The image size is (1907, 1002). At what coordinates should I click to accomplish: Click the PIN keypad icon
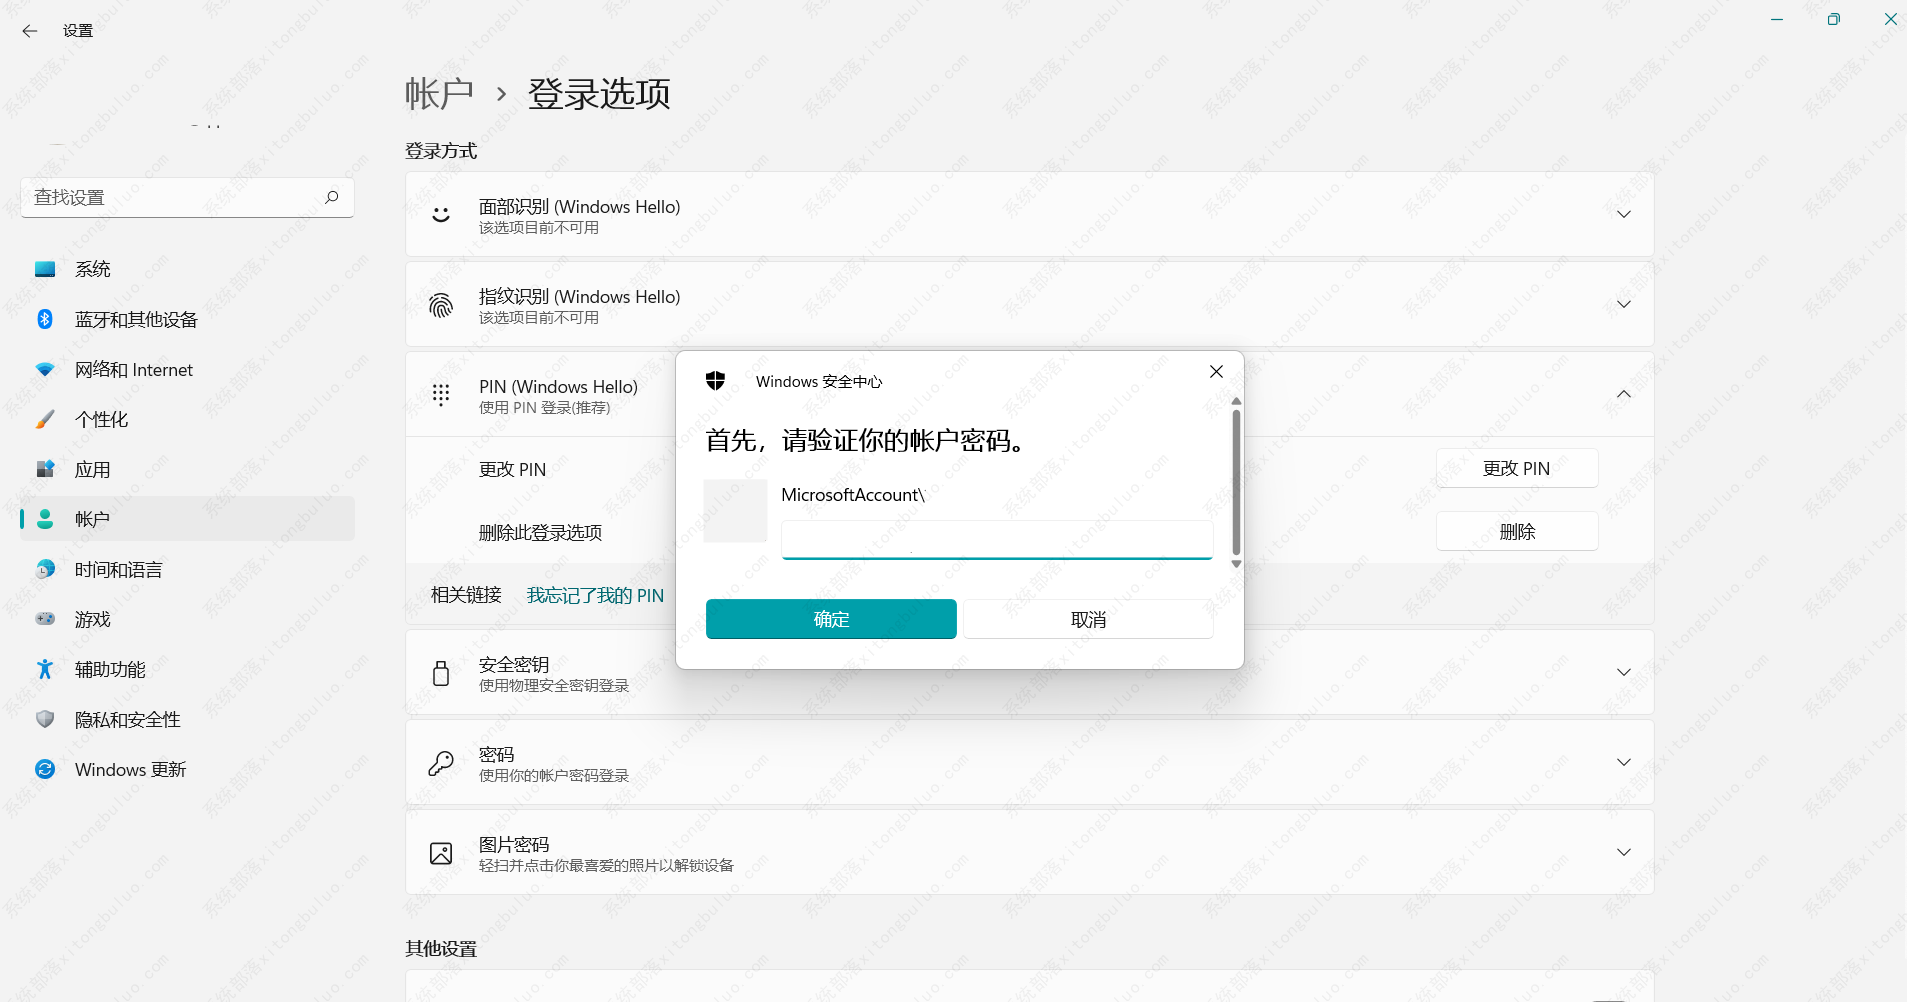point(440,394)
